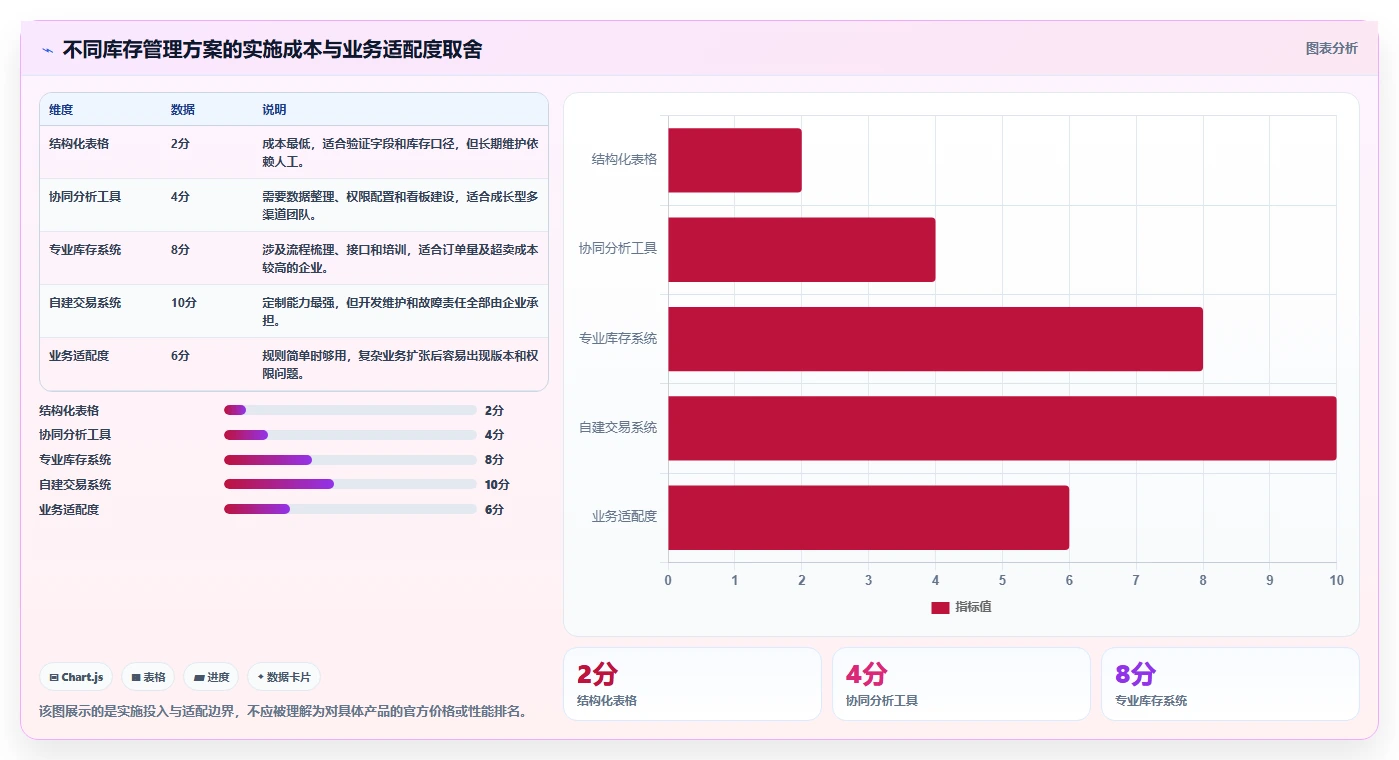Viewport: 1399px width, 760px height.
Task: Click the 专业库存系统 progress bar
Action: 350,460
